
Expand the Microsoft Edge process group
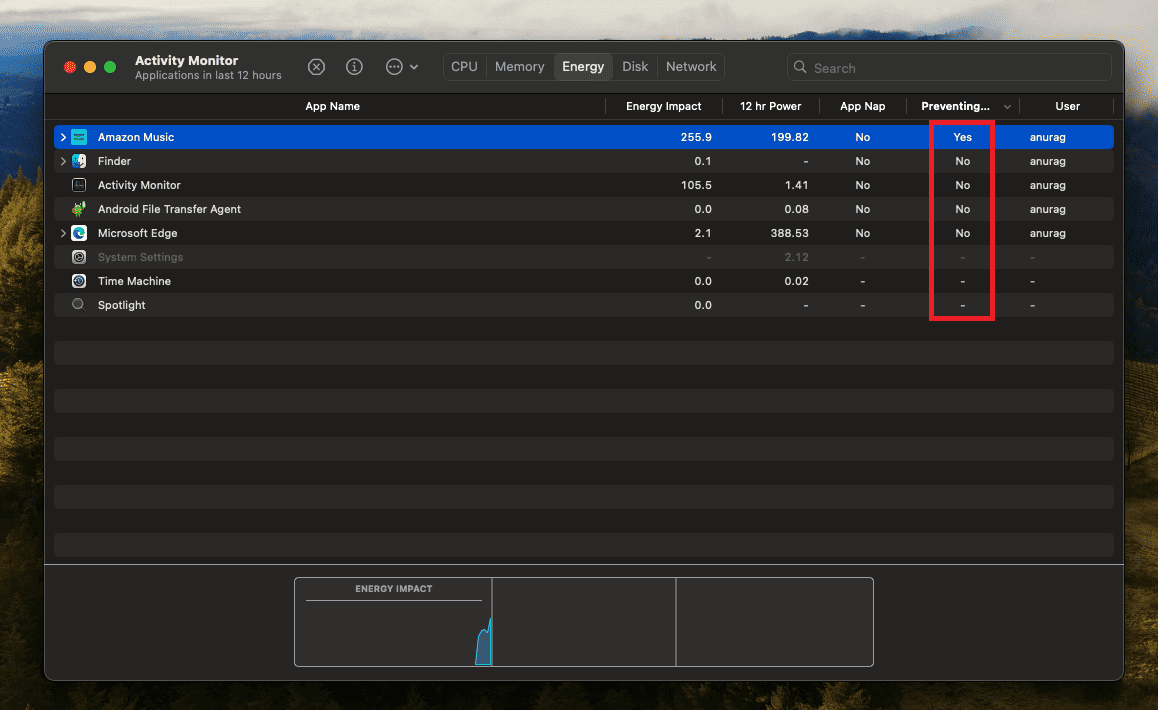click(x=63, y=233)
